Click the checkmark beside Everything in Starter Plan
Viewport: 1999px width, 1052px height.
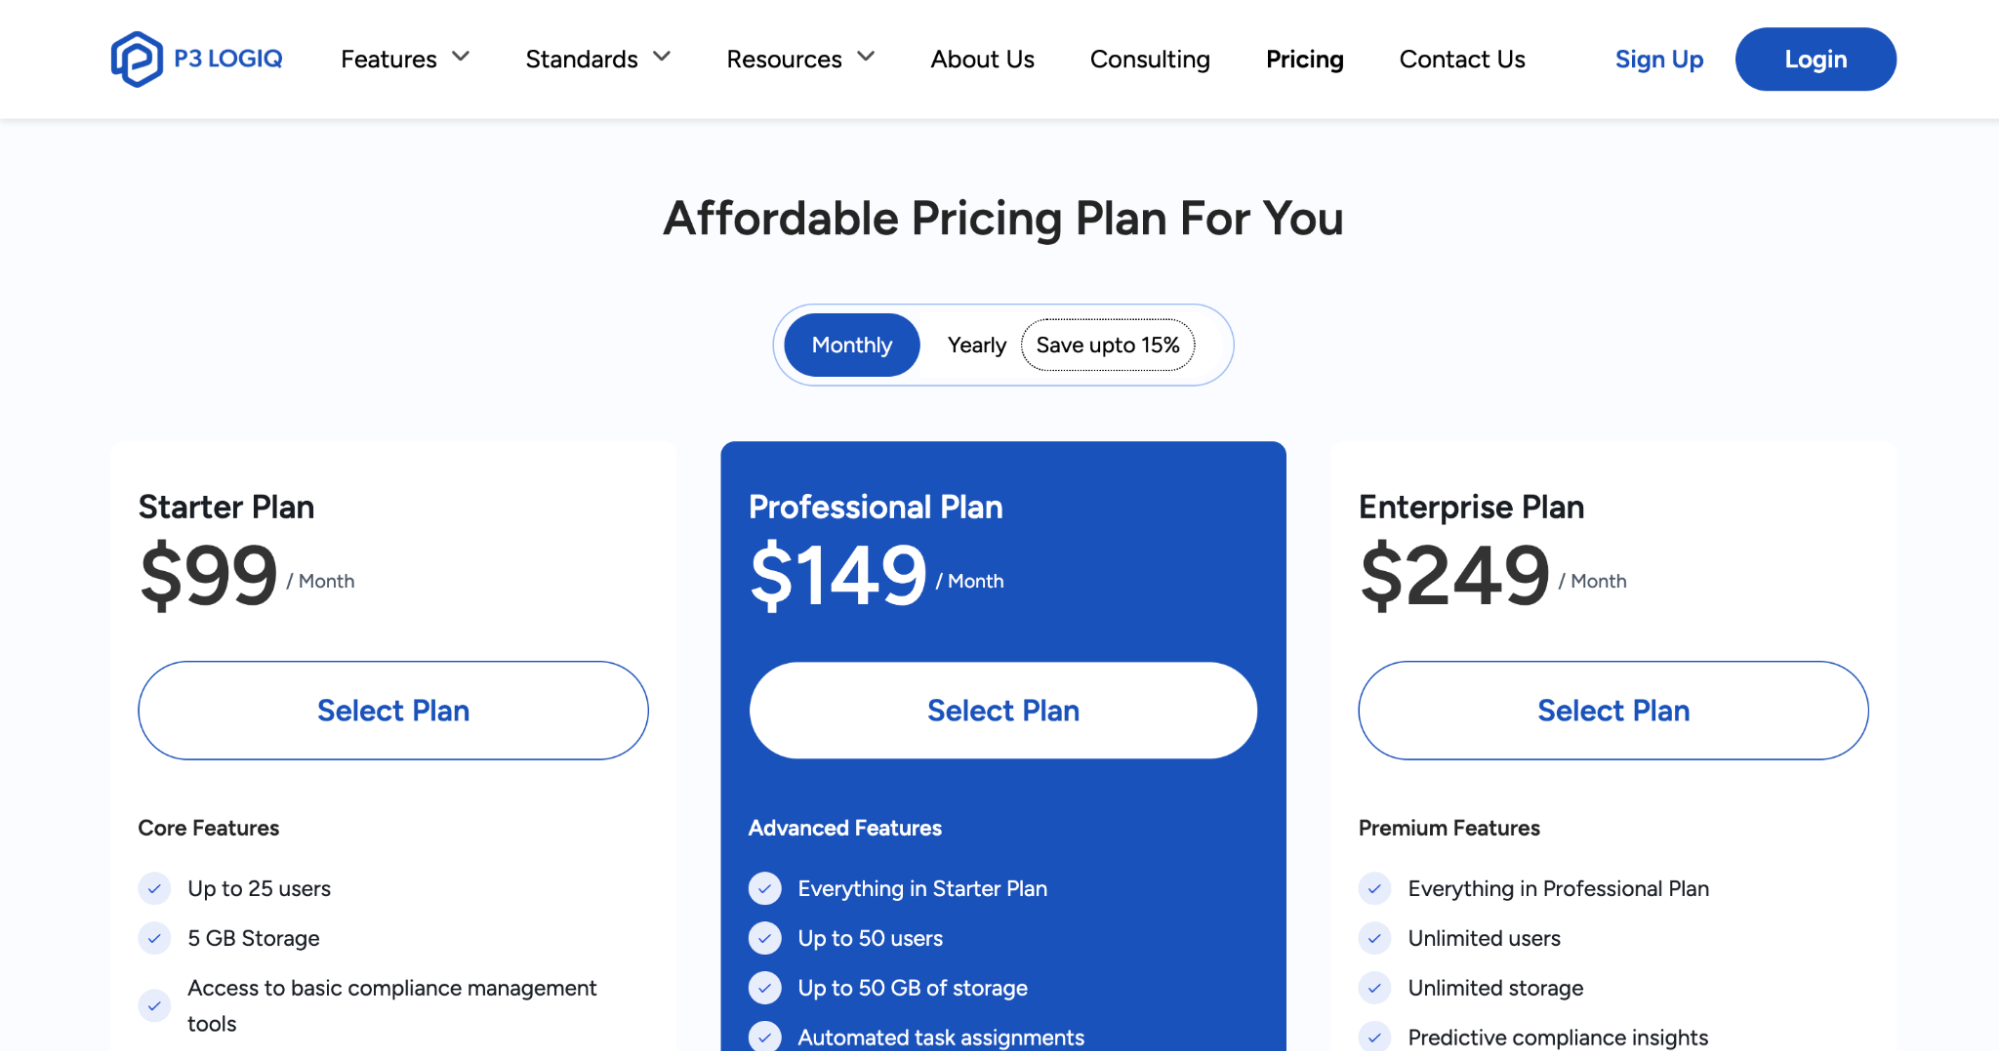click(x=764, y=888)
